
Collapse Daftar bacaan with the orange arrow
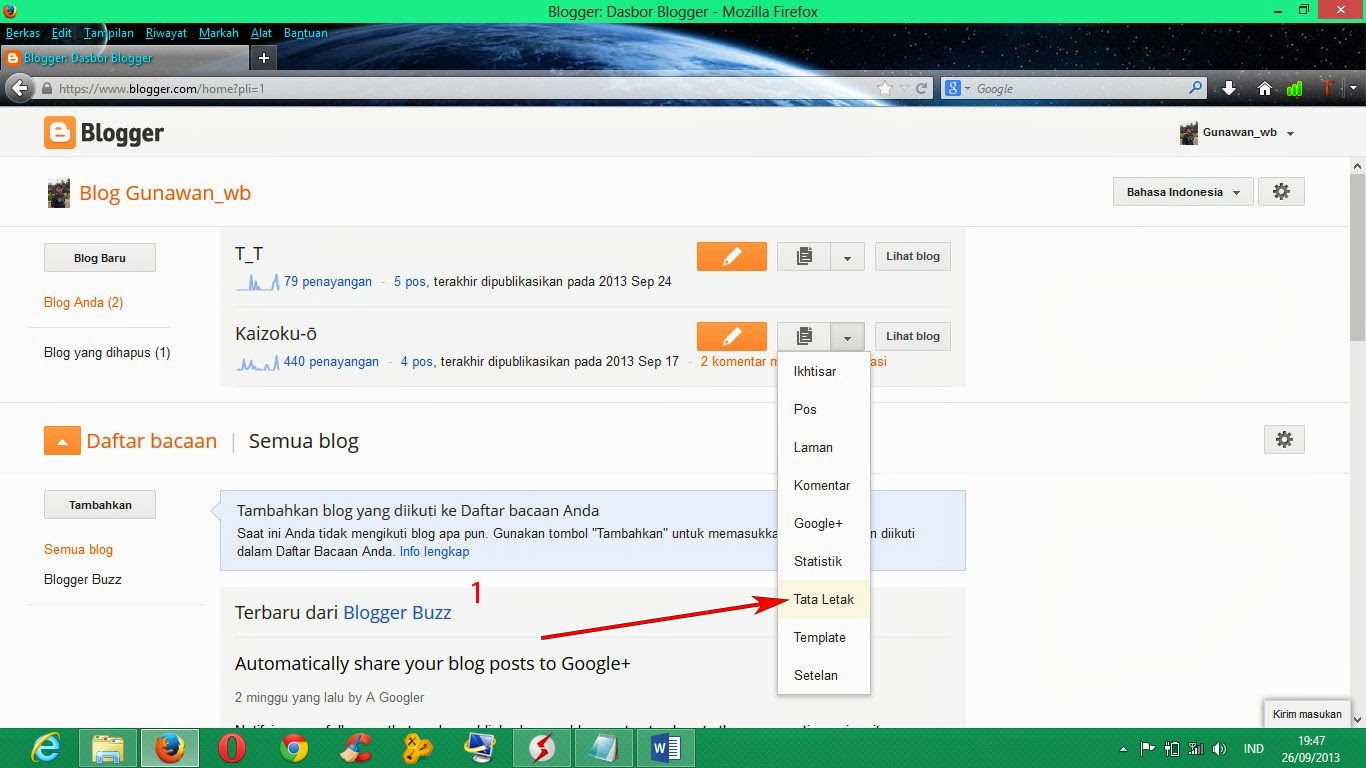[x=61, y=439]
